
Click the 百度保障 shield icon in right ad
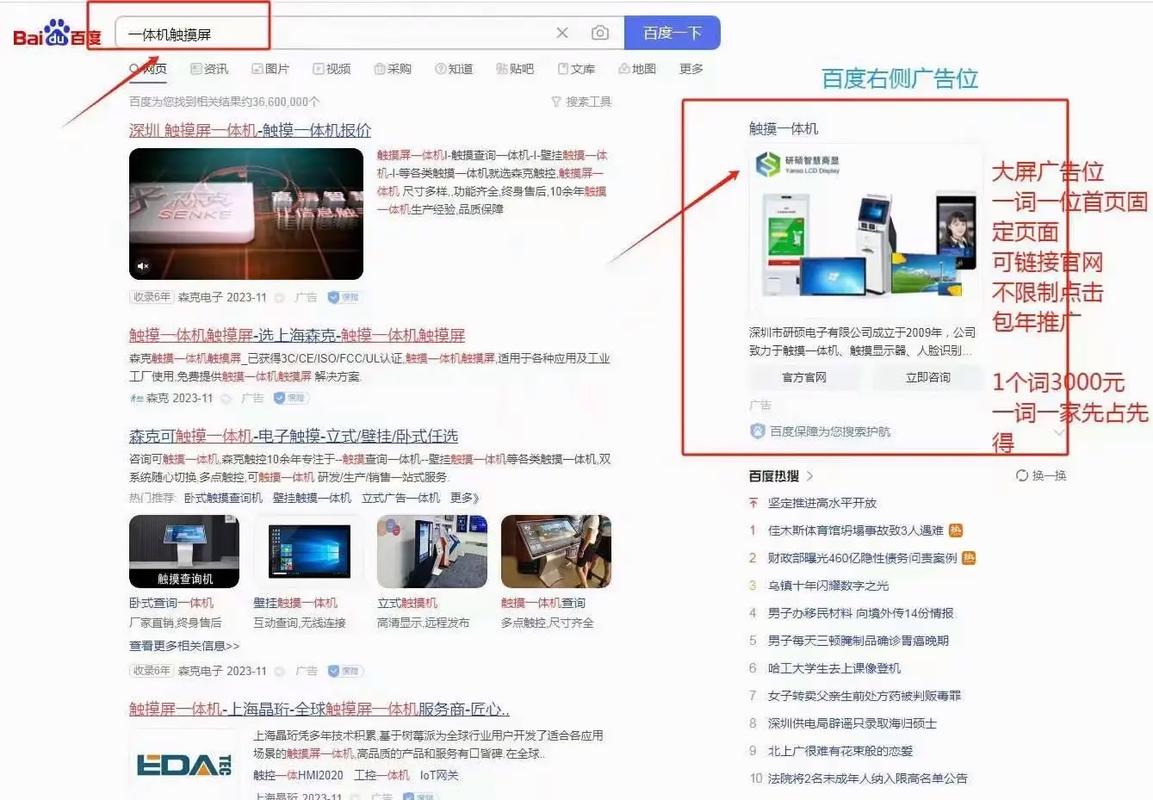pos(757,431)
